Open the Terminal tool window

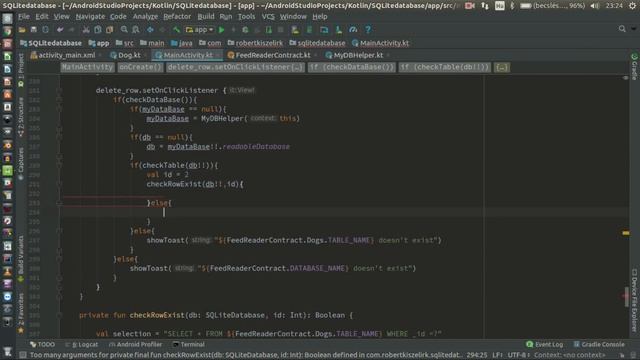point(189,344)
